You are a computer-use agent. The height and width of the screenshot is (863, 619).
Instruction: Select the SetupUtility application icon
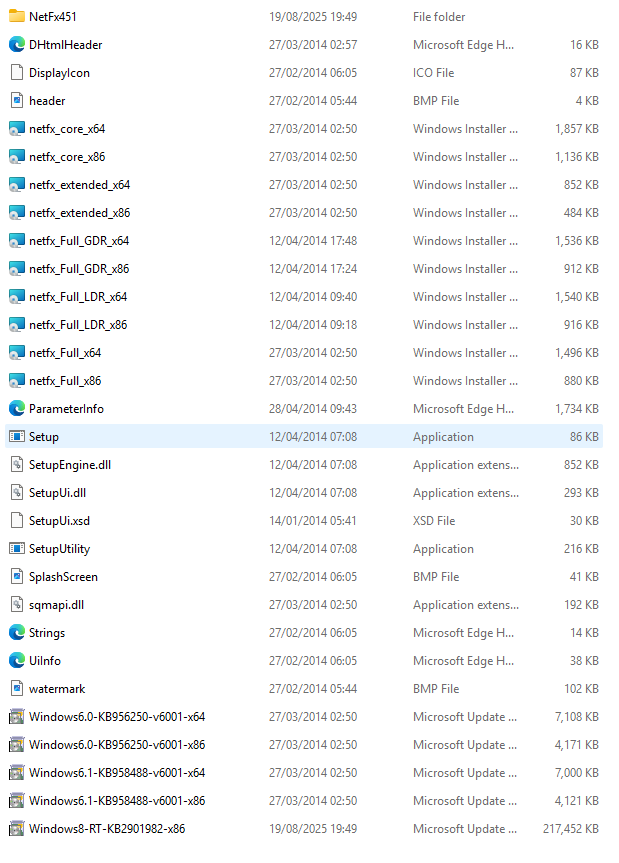pyautogui.click(x=17, y=549)
